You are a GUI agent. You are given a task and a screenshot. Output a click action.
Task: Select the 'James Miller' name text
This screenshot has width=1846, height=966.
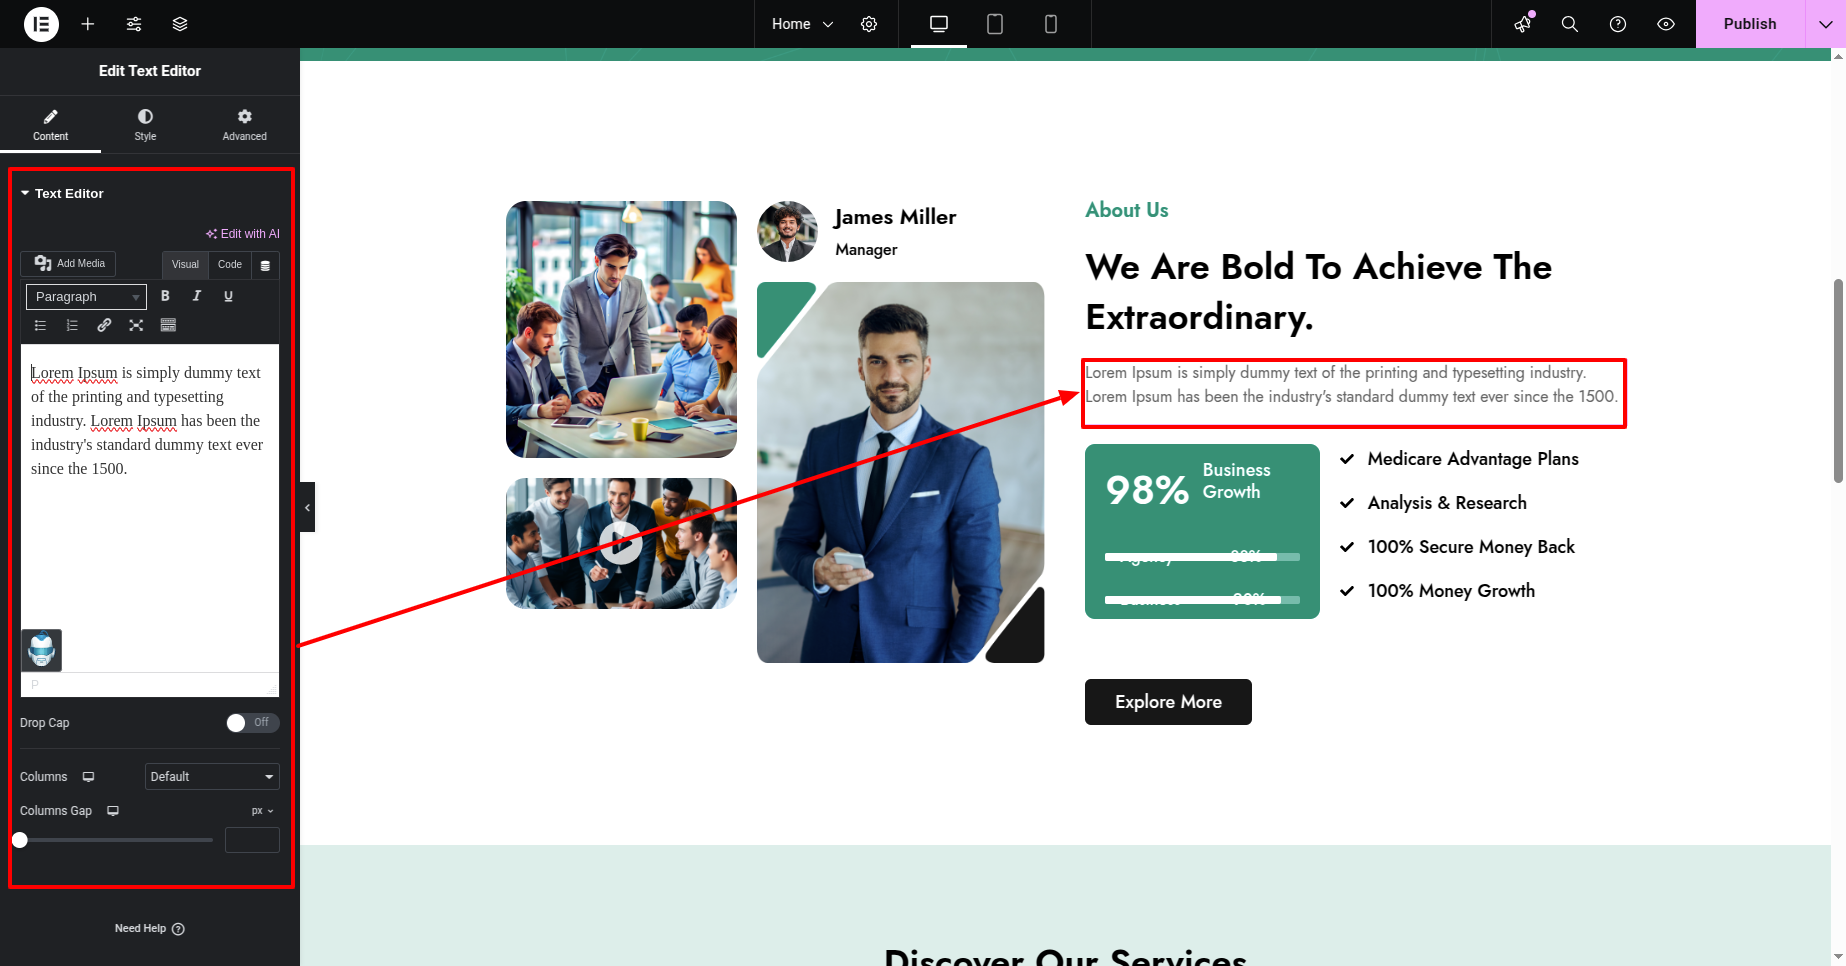(x=895, y=217)
